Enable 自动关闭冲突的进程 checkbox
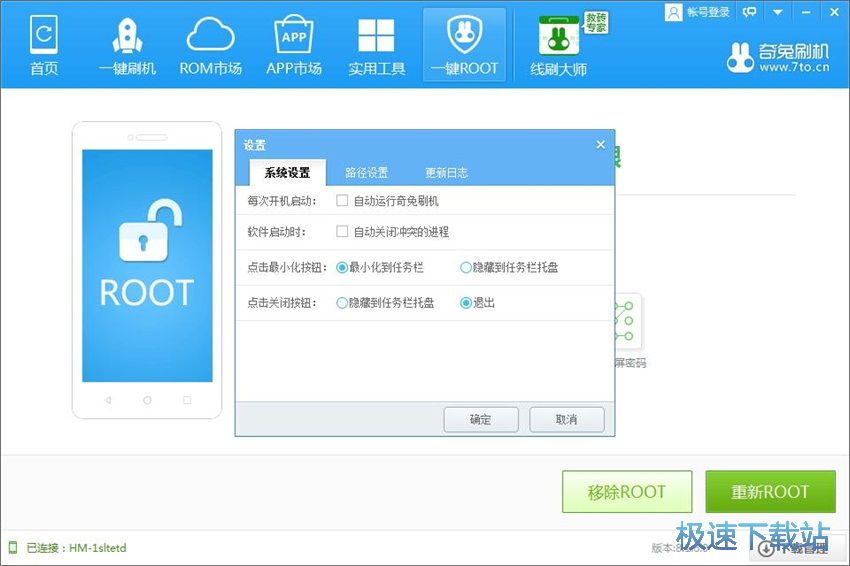This screenshot has width=850, height=566. pos(342,231)
